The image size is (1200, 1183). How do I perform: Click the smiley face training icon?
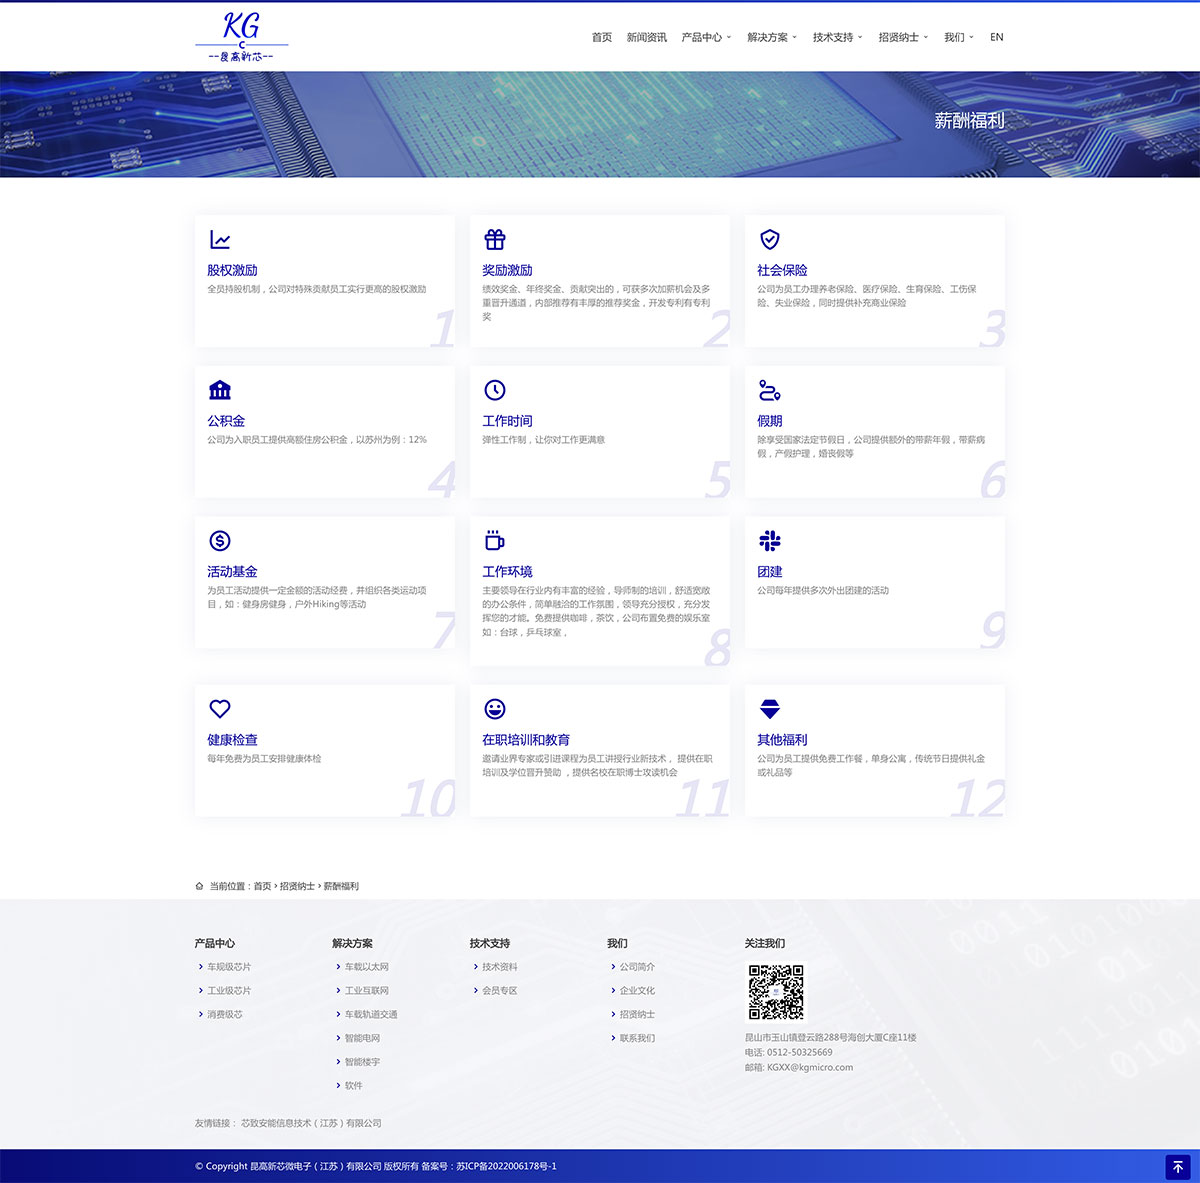click(x=495, y=709)
